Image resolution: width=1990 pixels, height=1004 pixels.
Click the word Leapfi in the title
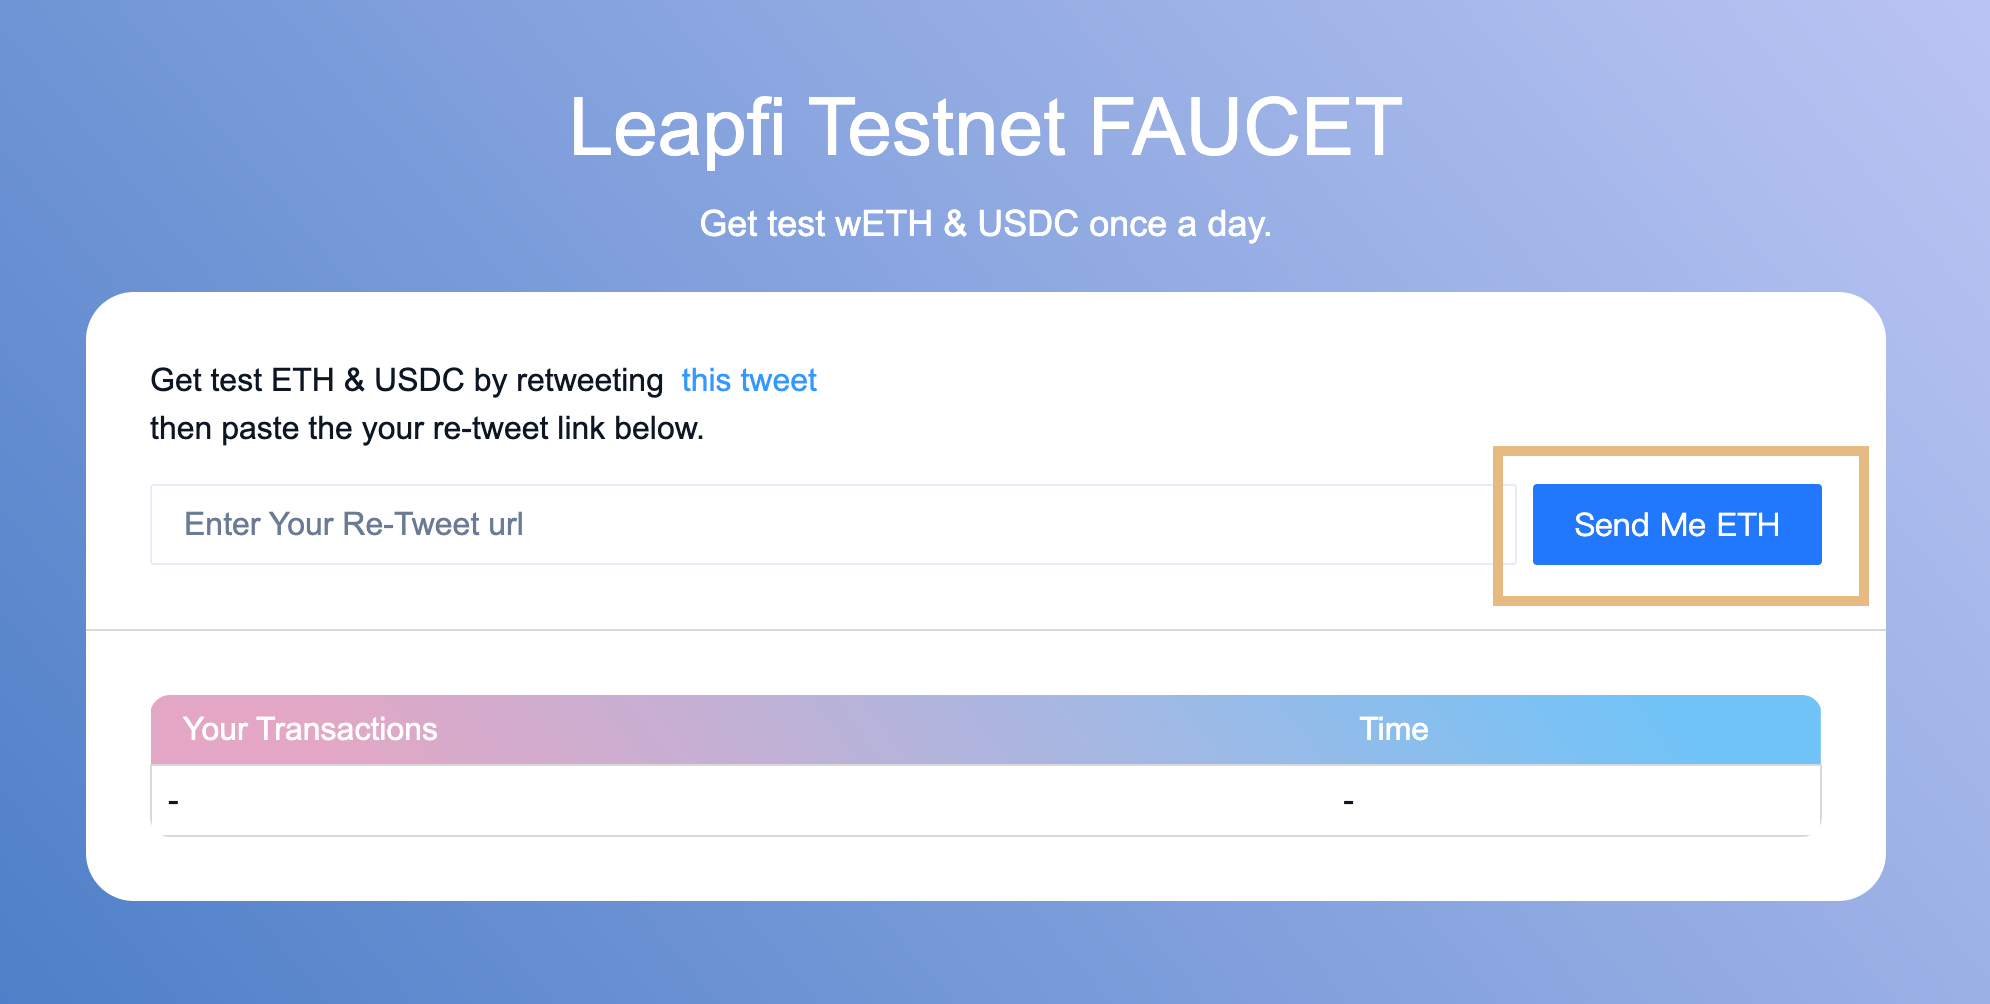pos(677,127)
